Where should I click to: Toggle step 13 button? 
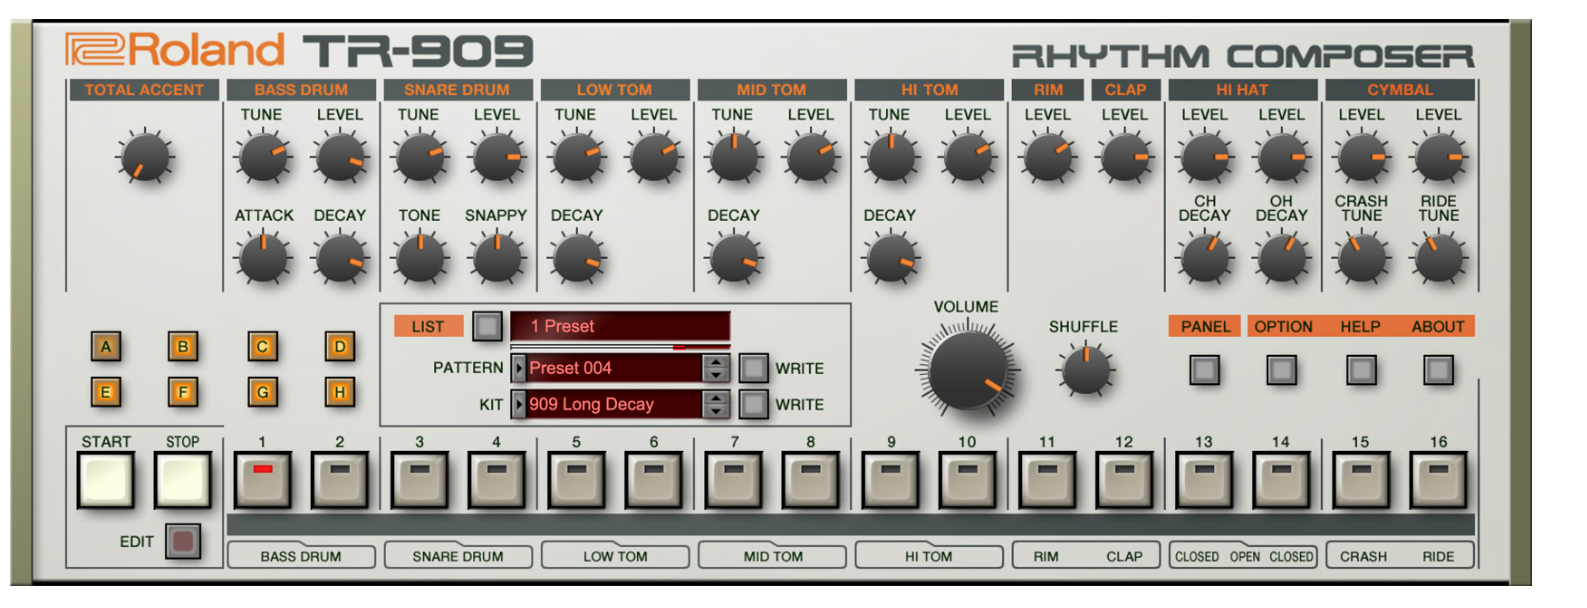click(x=1204, y=481)
